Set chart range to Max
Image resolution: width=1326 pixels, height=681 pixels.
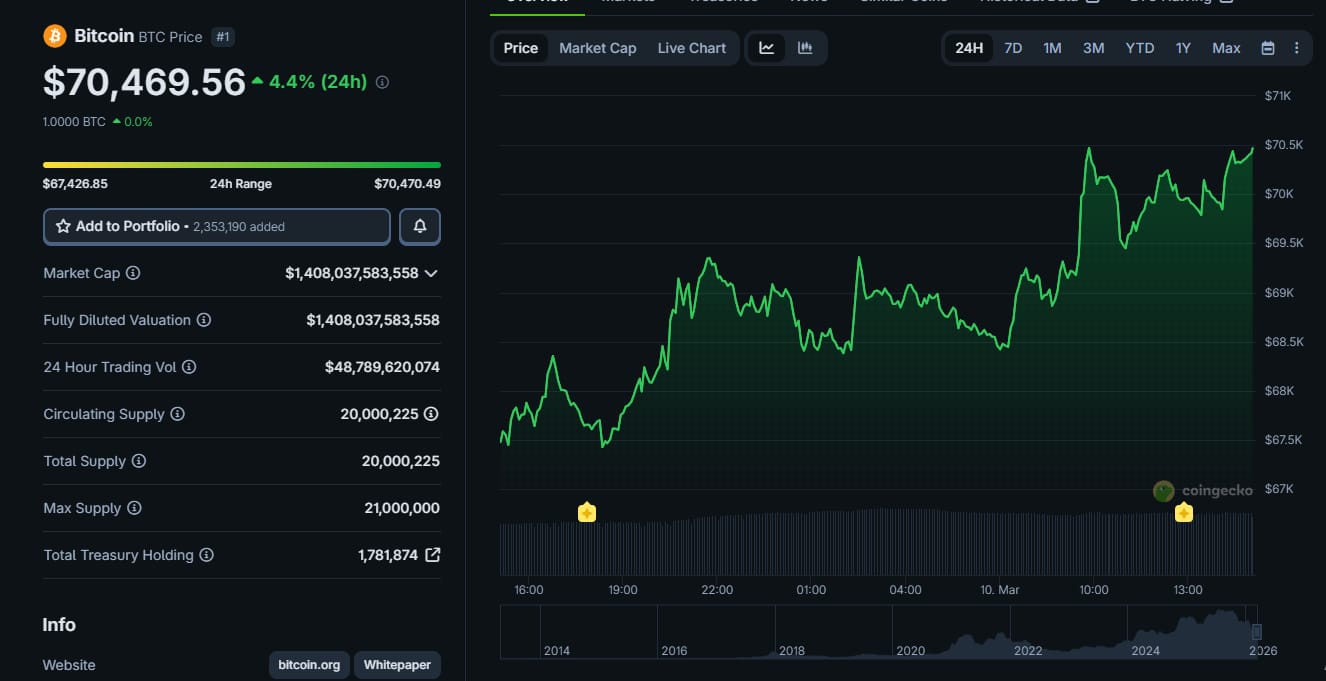pos(1226,48)
